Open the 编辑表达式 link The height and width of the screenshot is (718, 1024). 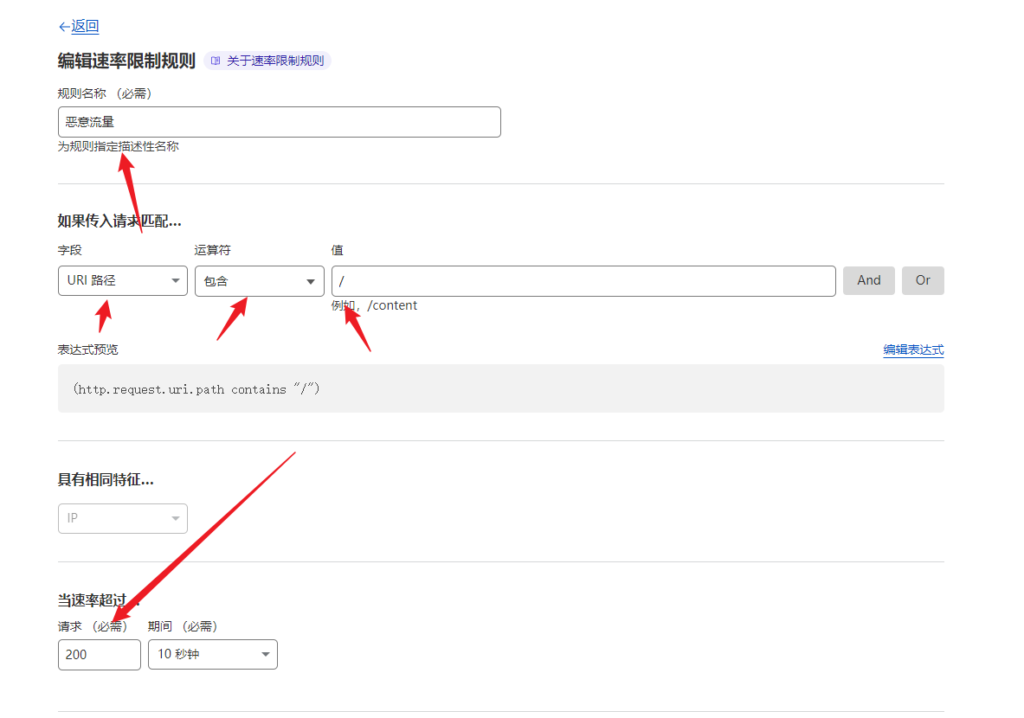(913, 350)
